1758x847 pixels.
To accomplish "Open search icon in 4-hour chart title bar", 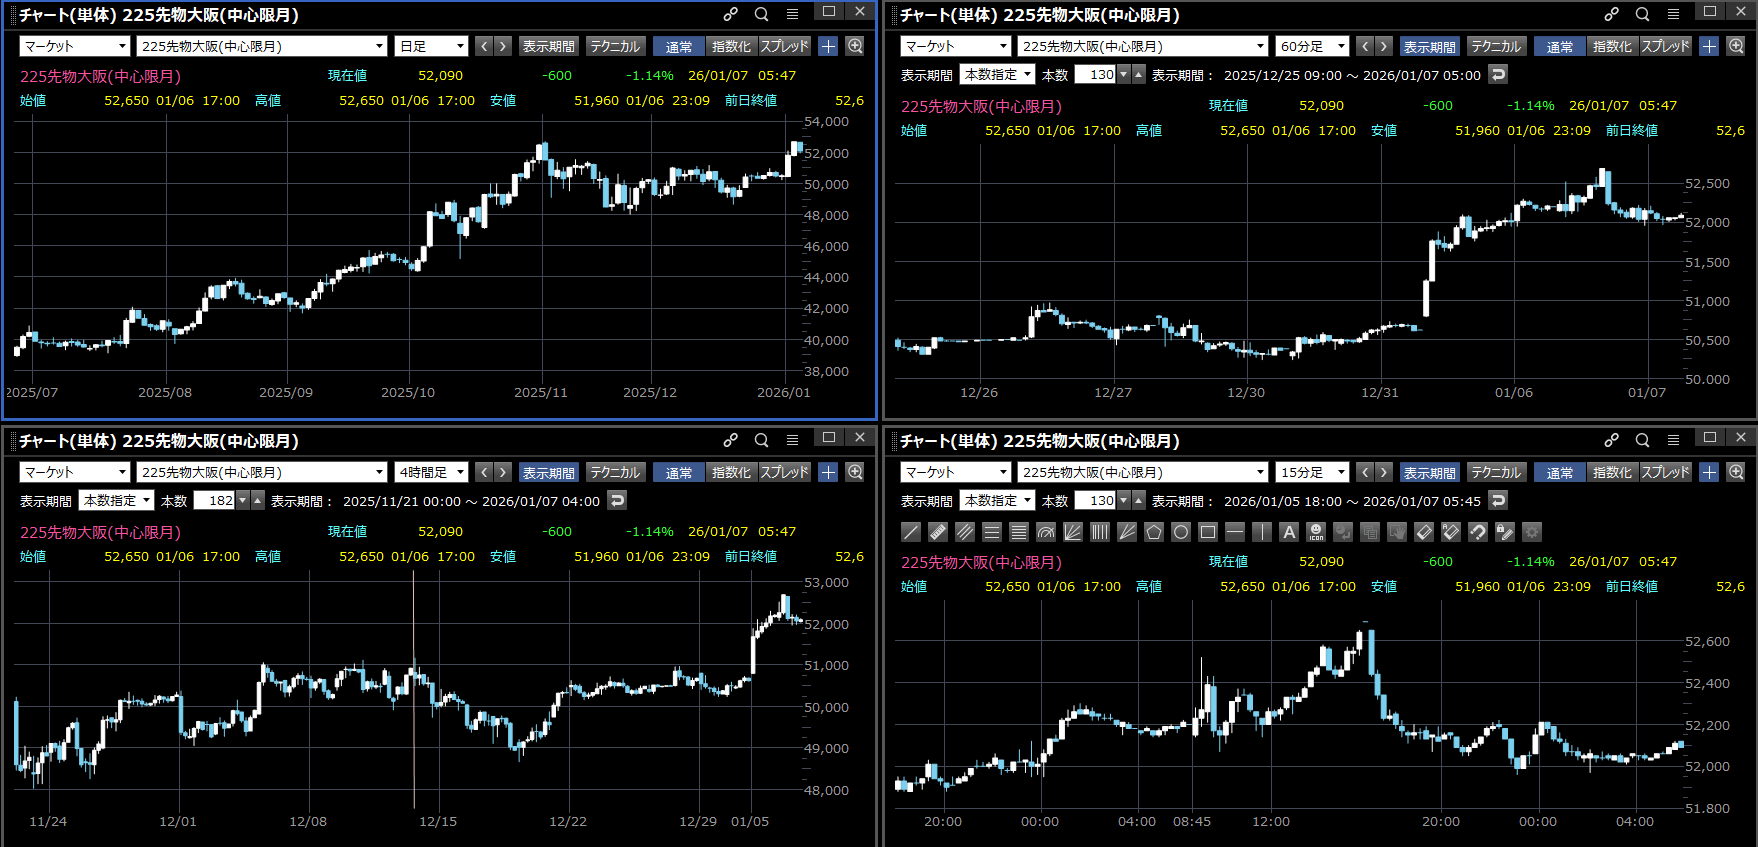I will click(x=761, y=440).
